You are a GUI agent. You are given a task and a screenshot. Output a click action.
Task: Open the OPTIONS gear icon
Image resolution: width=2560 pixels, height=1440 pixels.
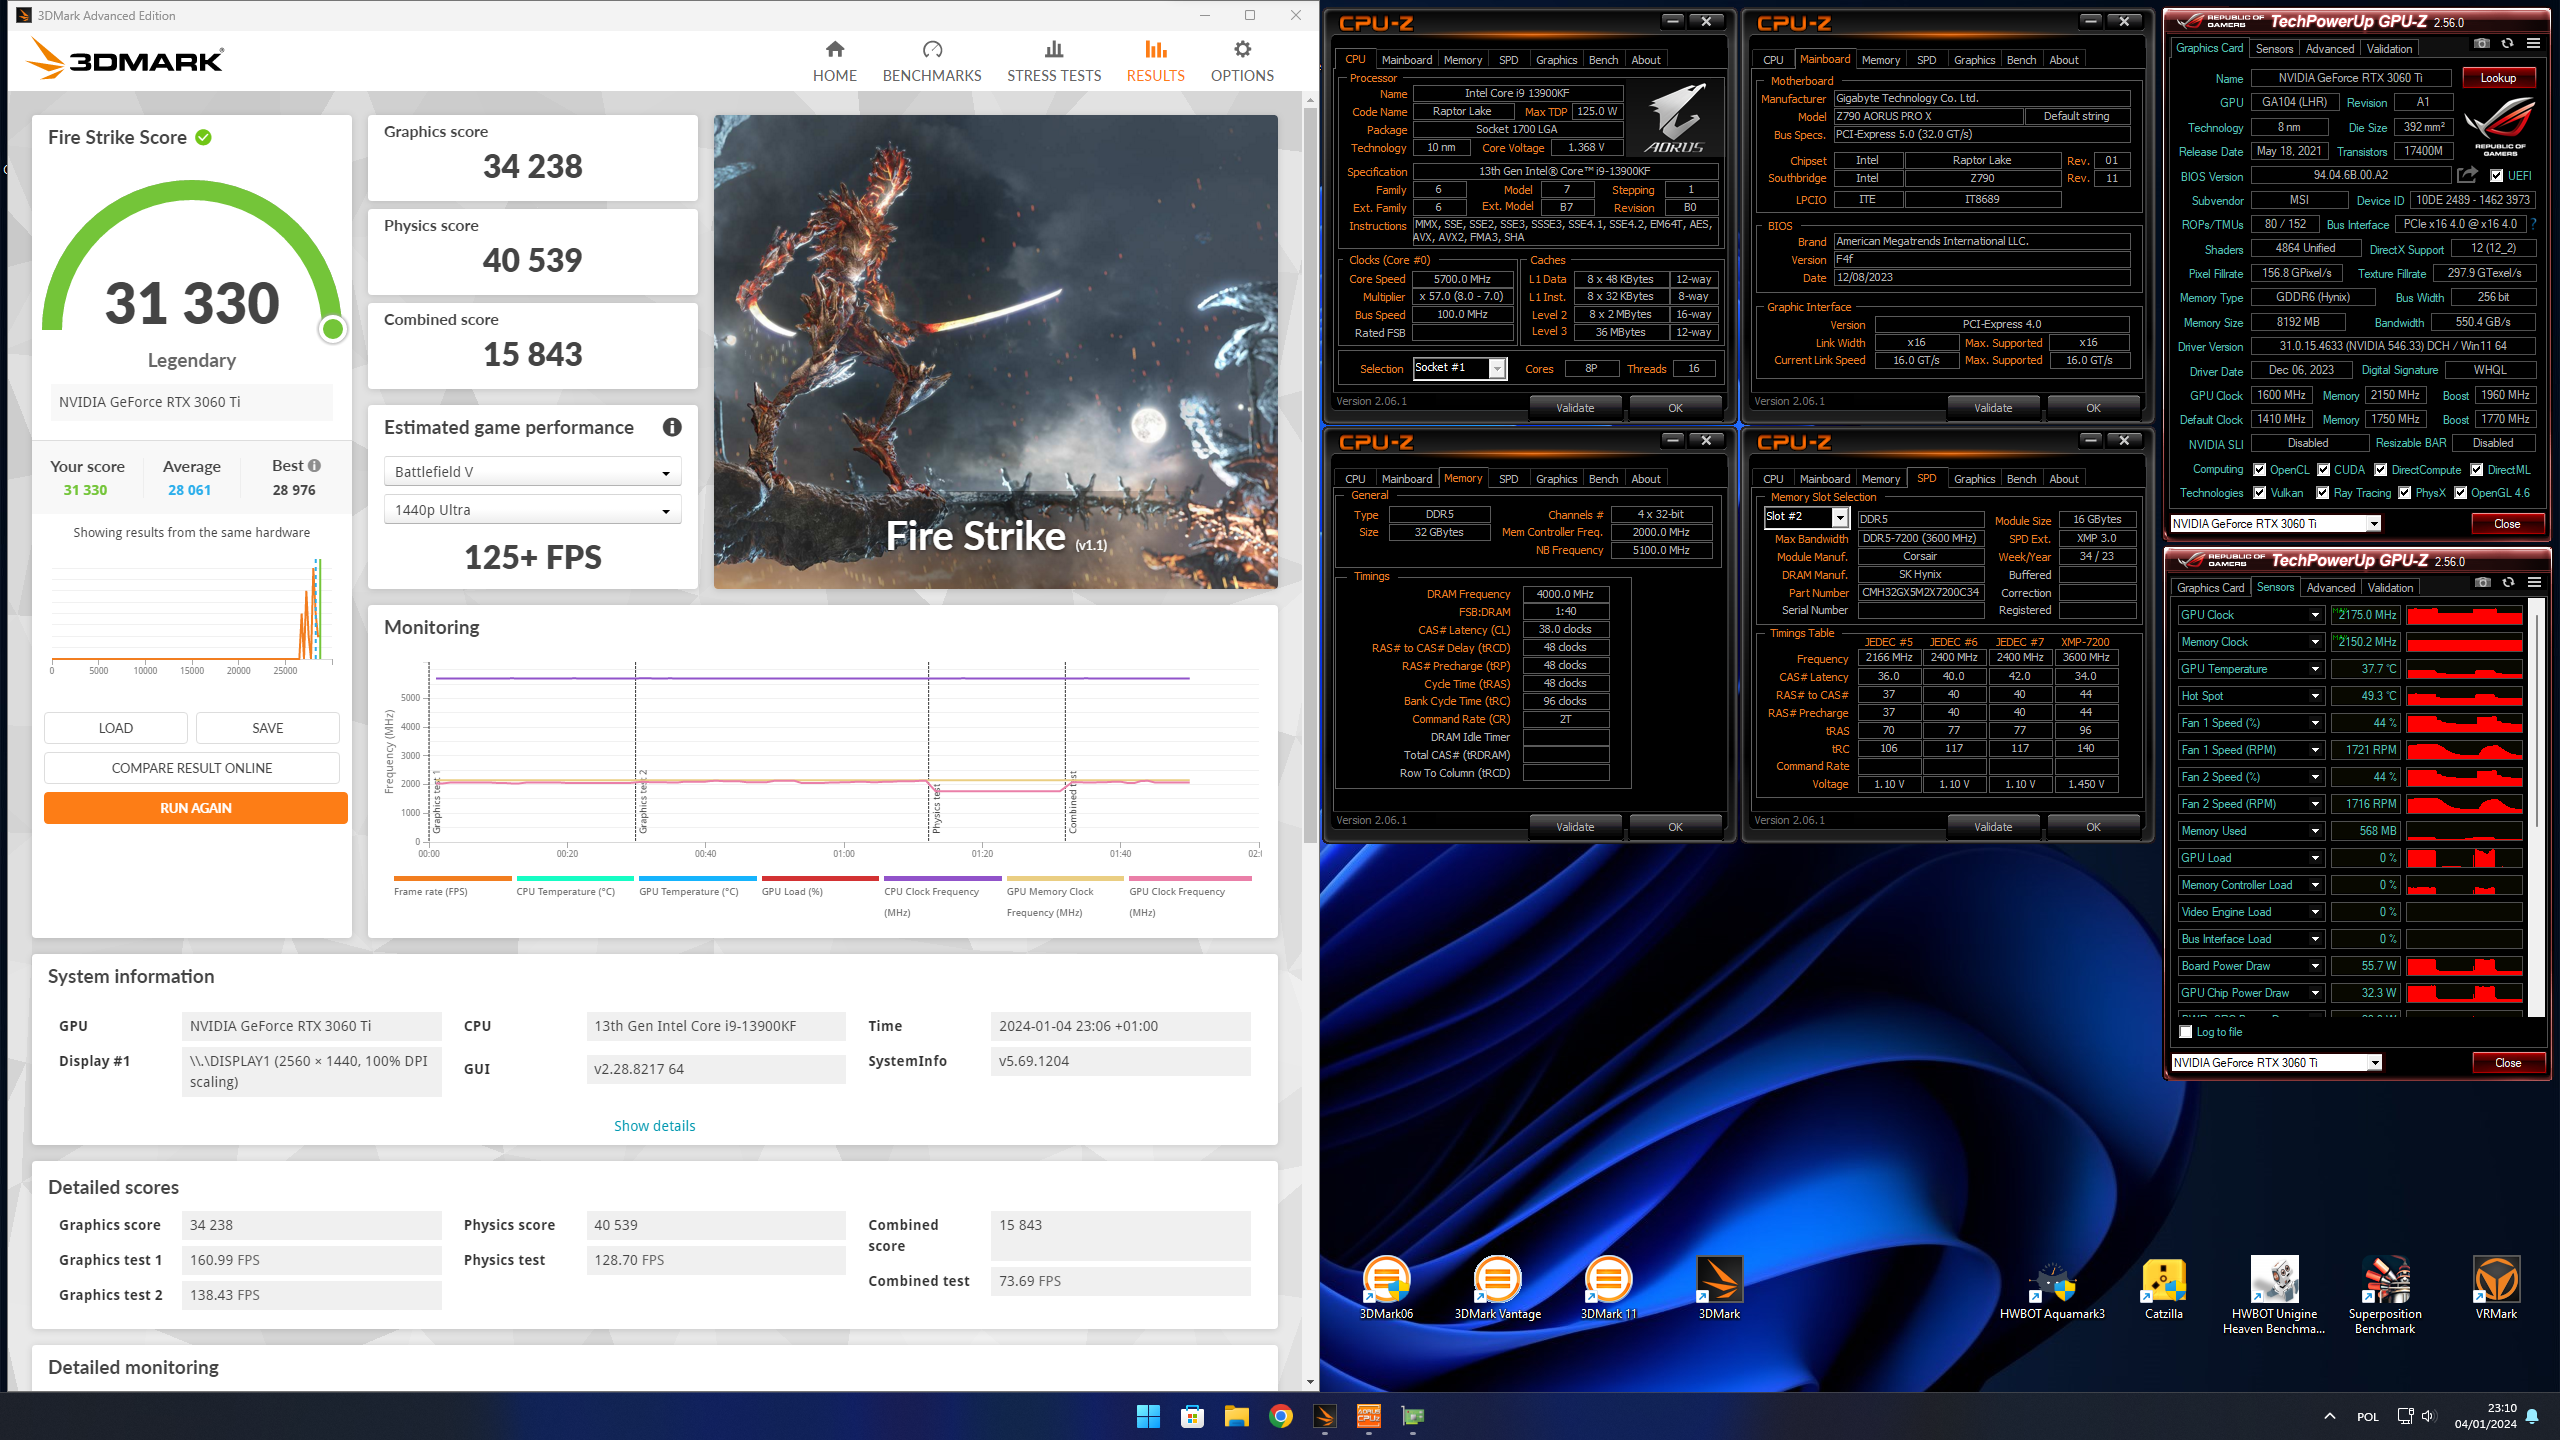(x=1242, y=49)
